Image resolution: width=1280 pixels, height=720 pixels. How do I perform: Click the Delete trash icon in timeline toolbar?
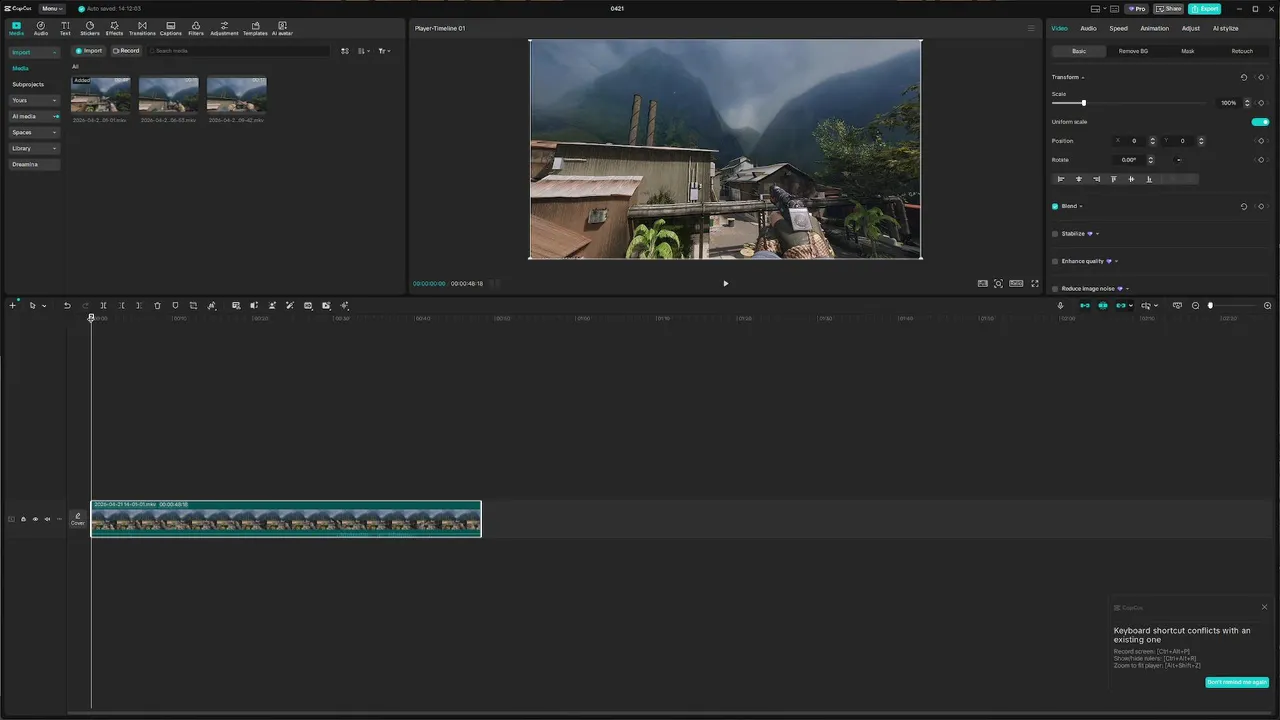157,305
